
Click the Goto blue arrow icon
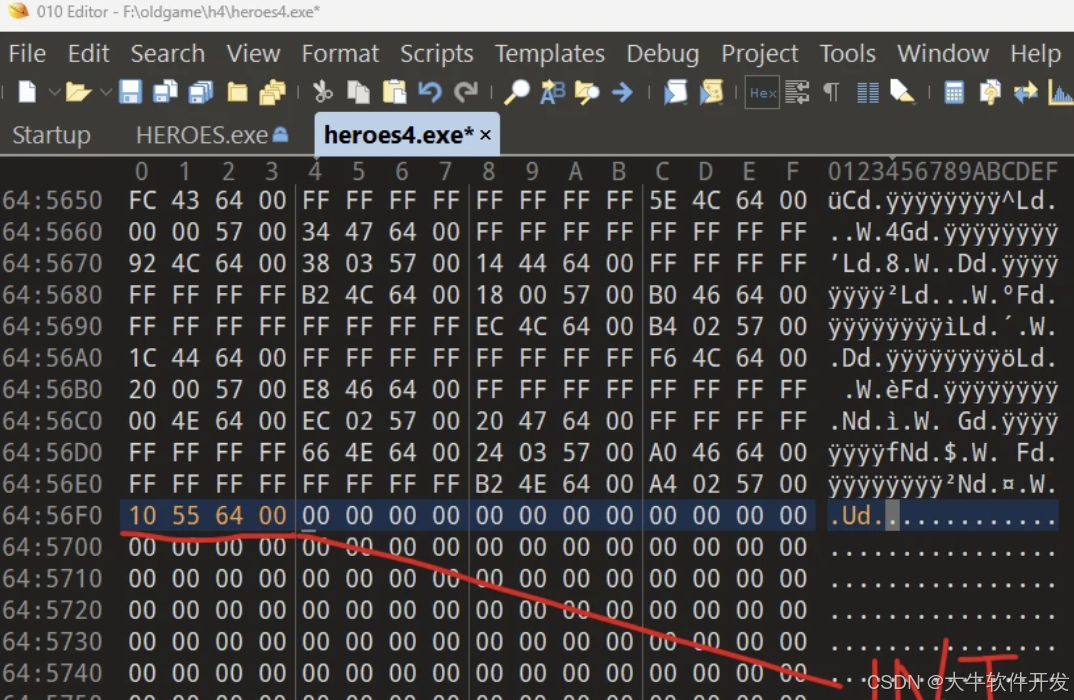[x=623, y=91]
